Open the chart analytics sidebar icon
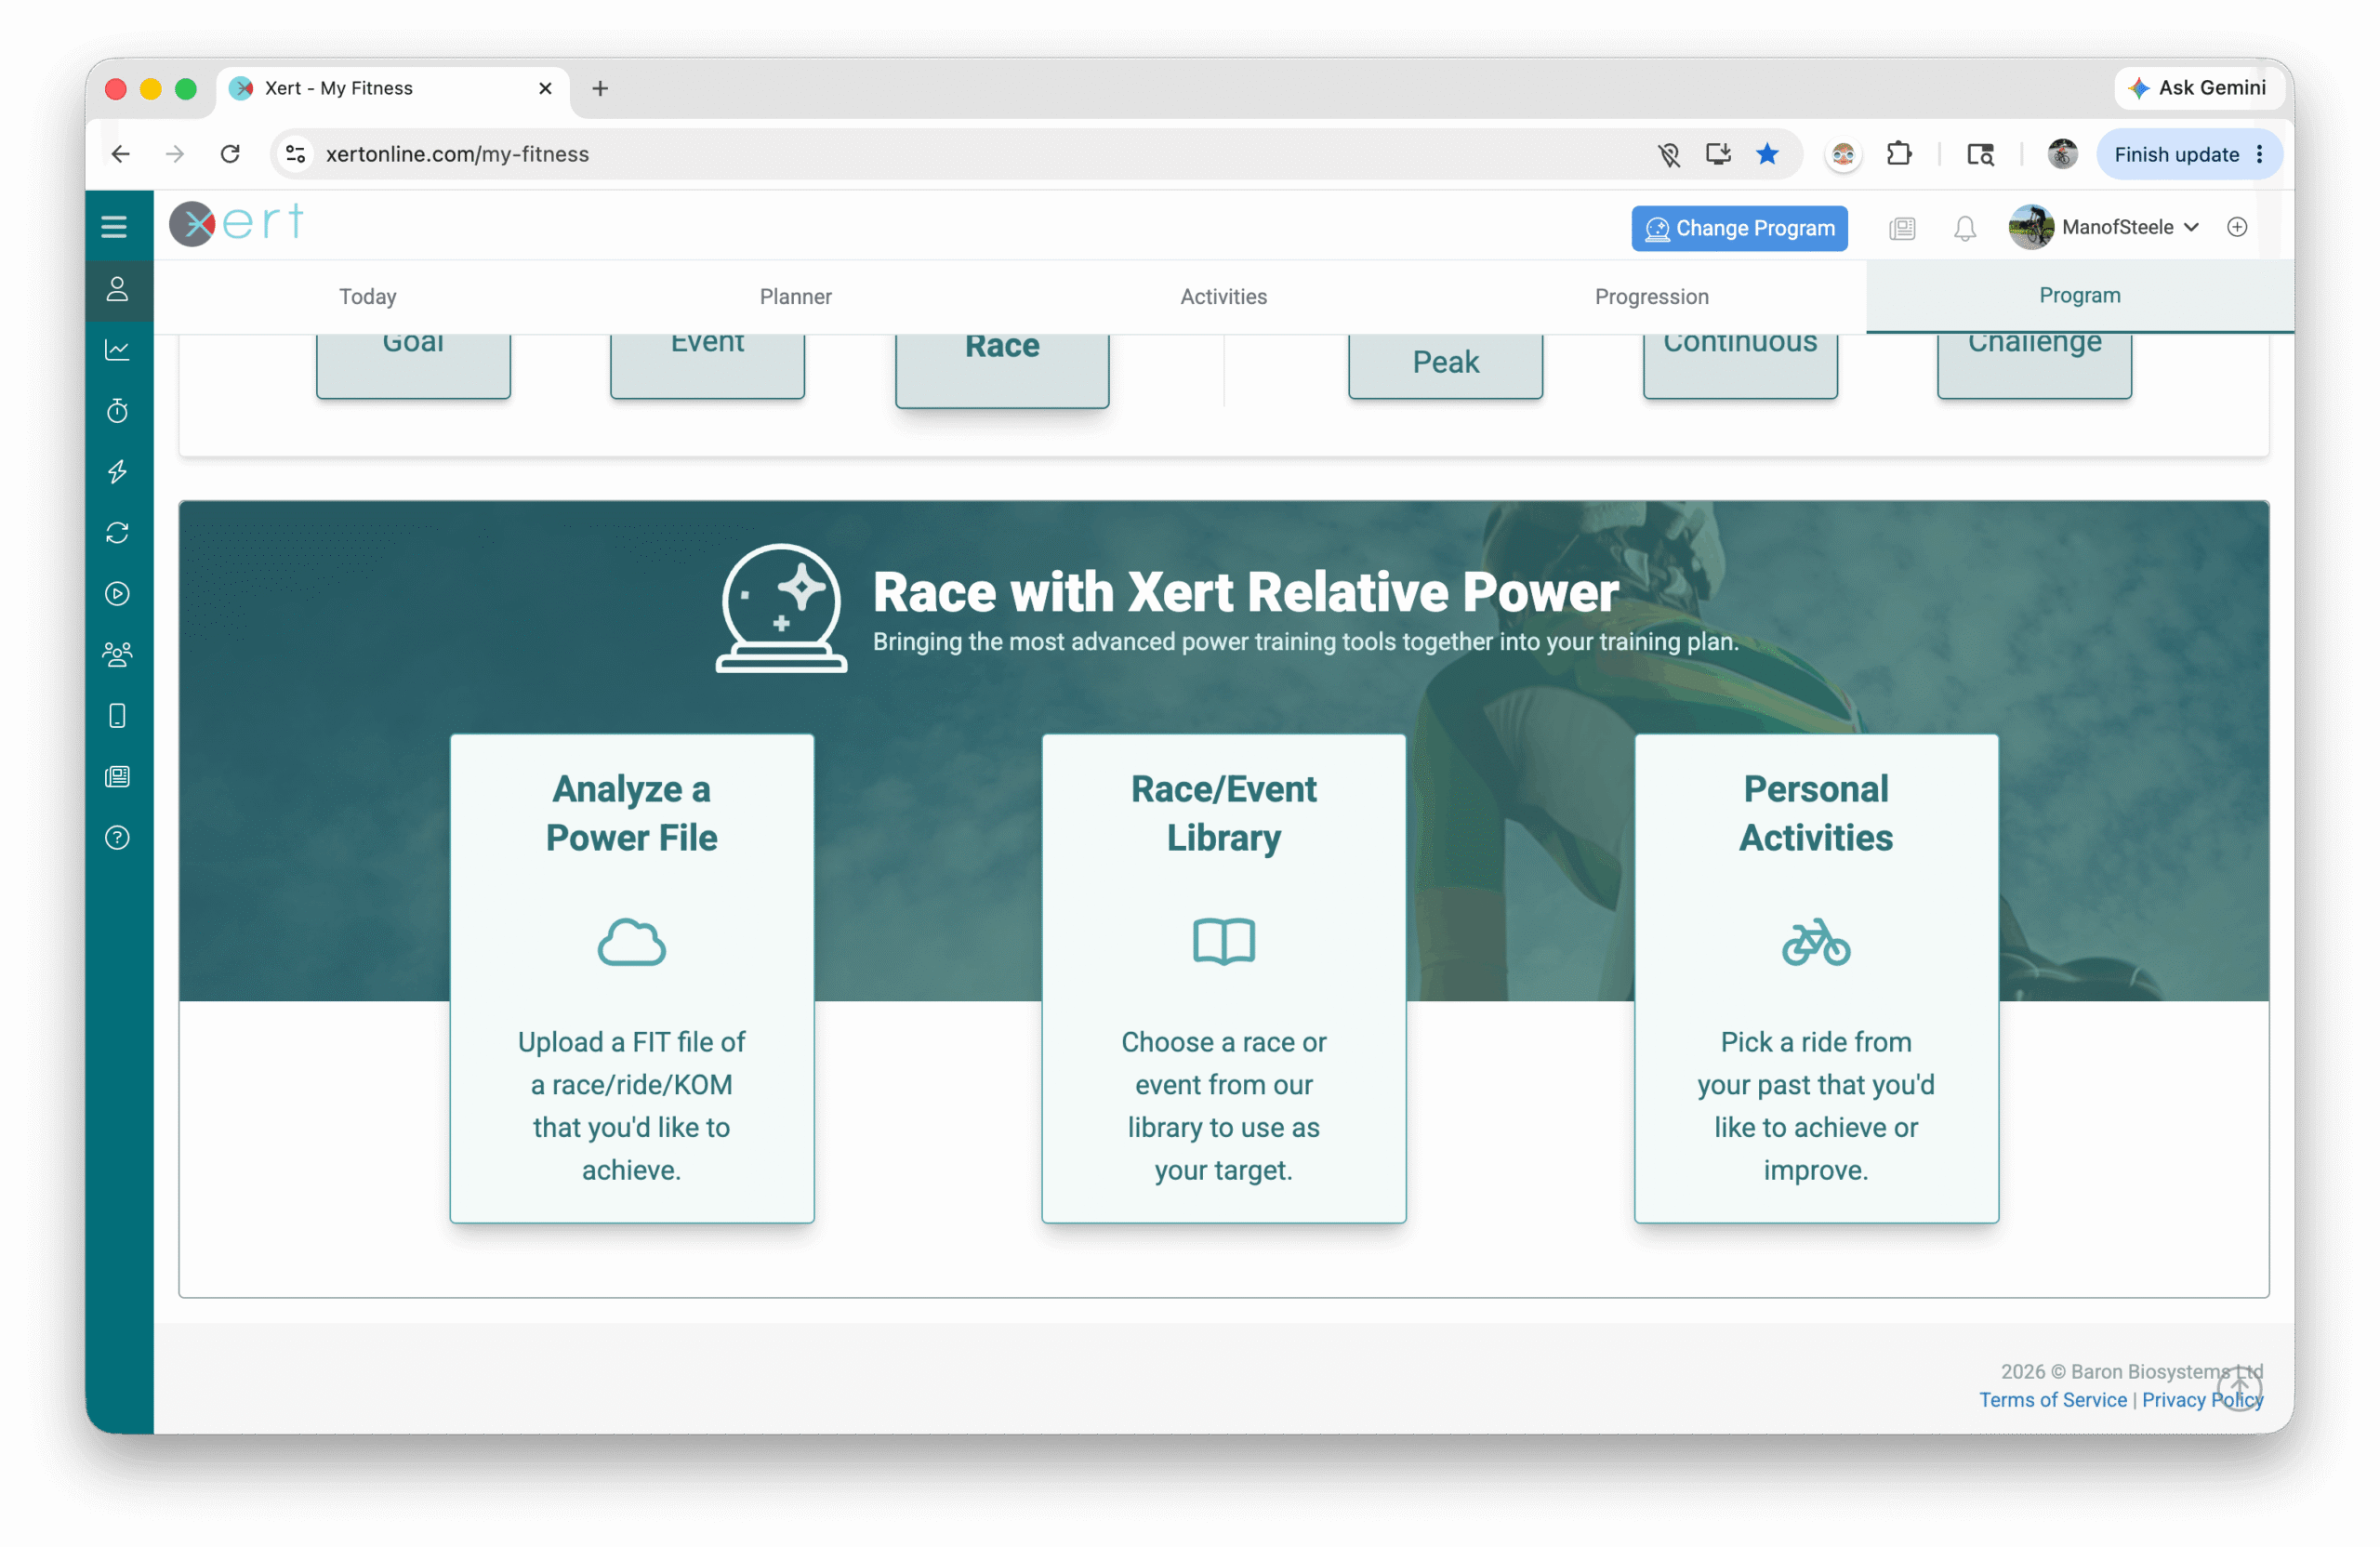2380x1547 pixels. pos(117,350)
